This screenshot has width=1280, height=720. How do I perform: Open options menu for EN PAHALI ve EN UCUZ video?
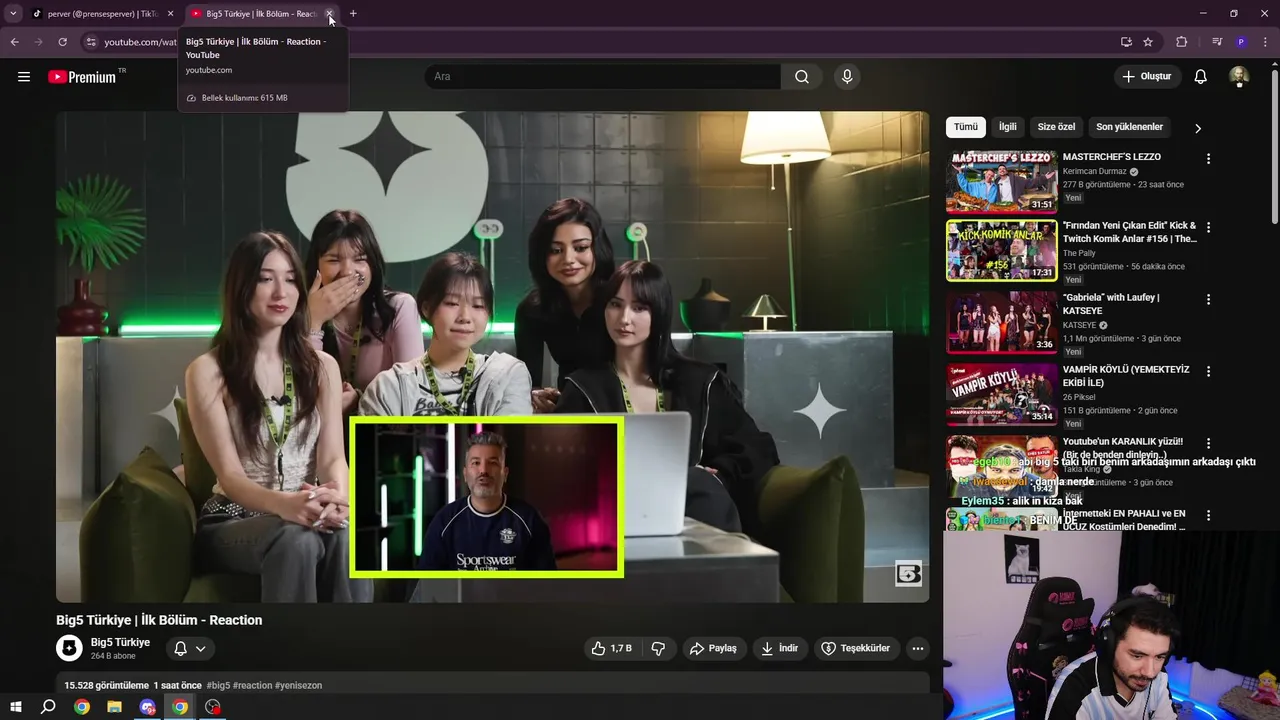point(1208,515)
